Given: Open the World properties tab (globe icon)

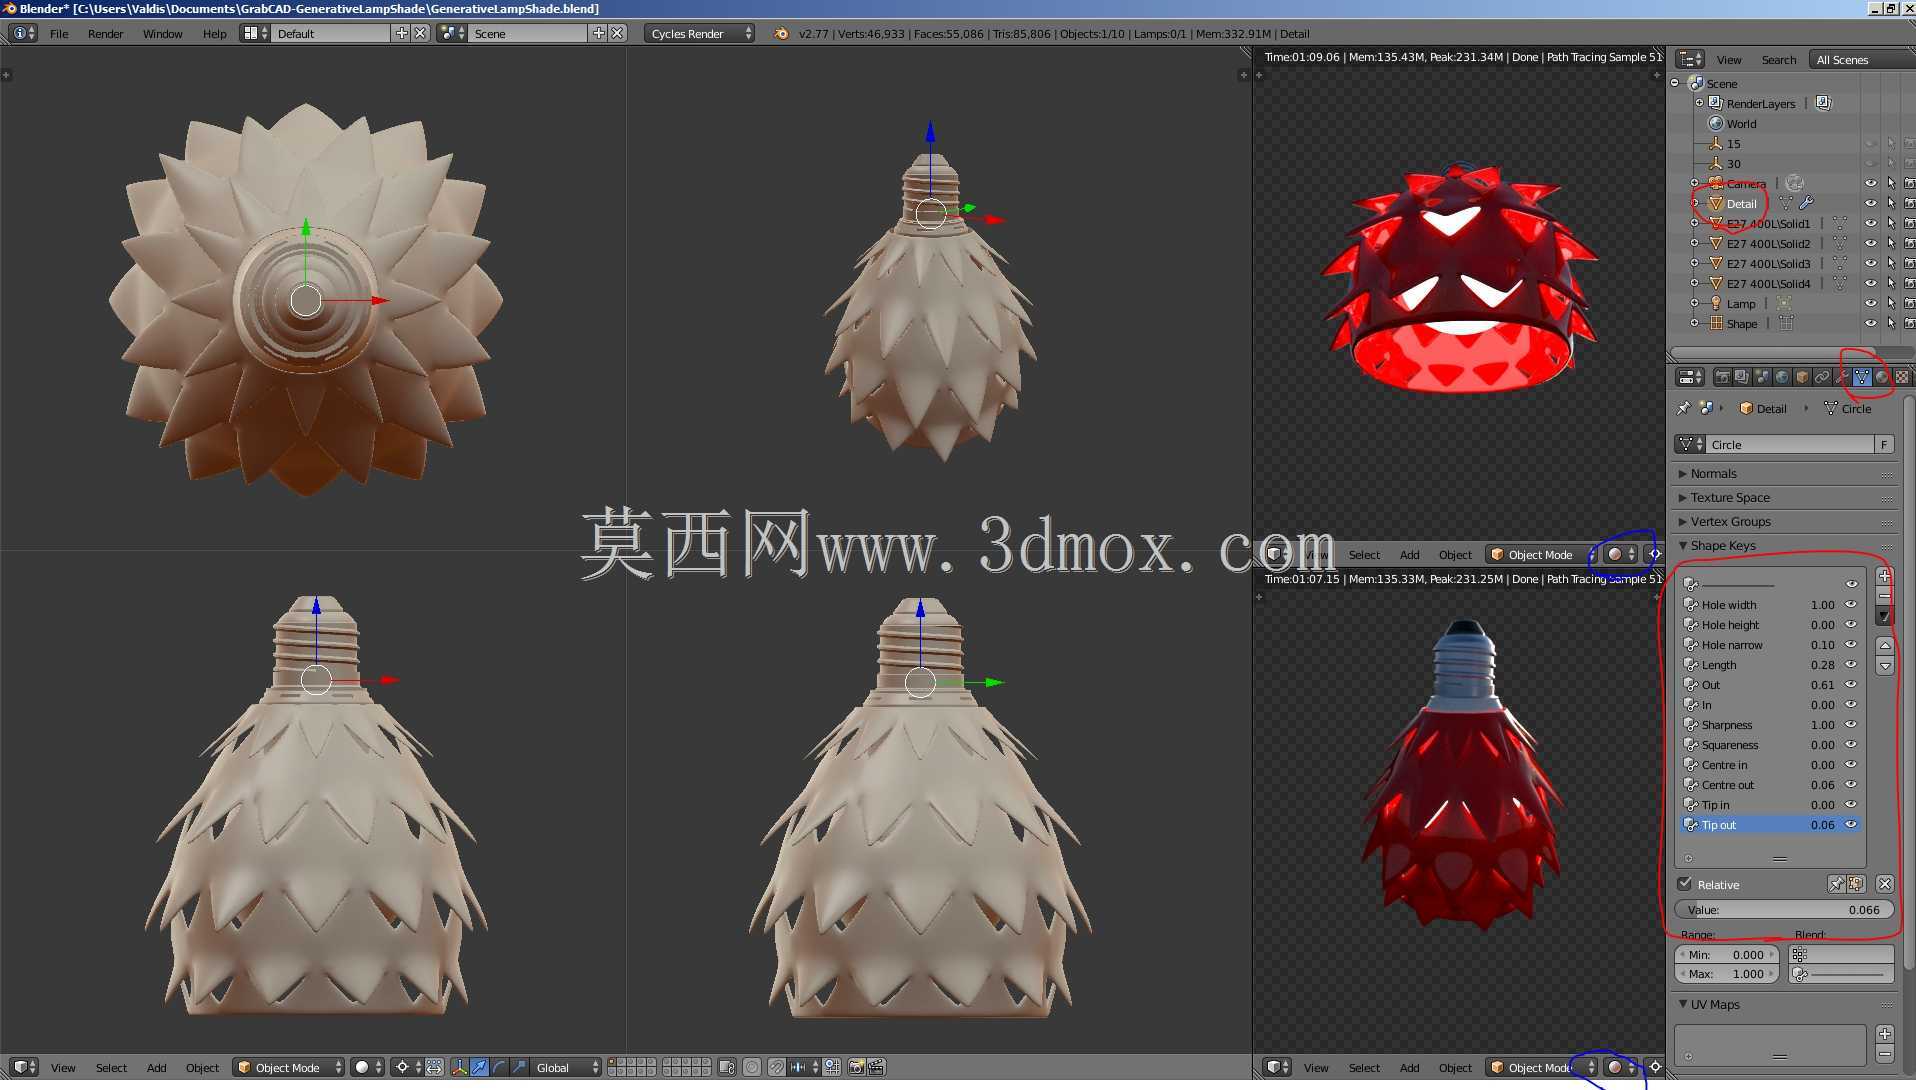Looking at the screenshot, I should (1782, 377).
